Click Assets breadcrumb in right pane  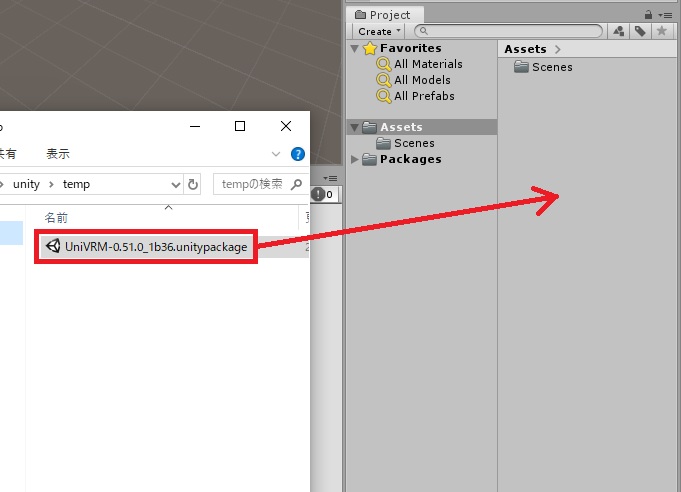pyautogui.click(x=525, y=49)
